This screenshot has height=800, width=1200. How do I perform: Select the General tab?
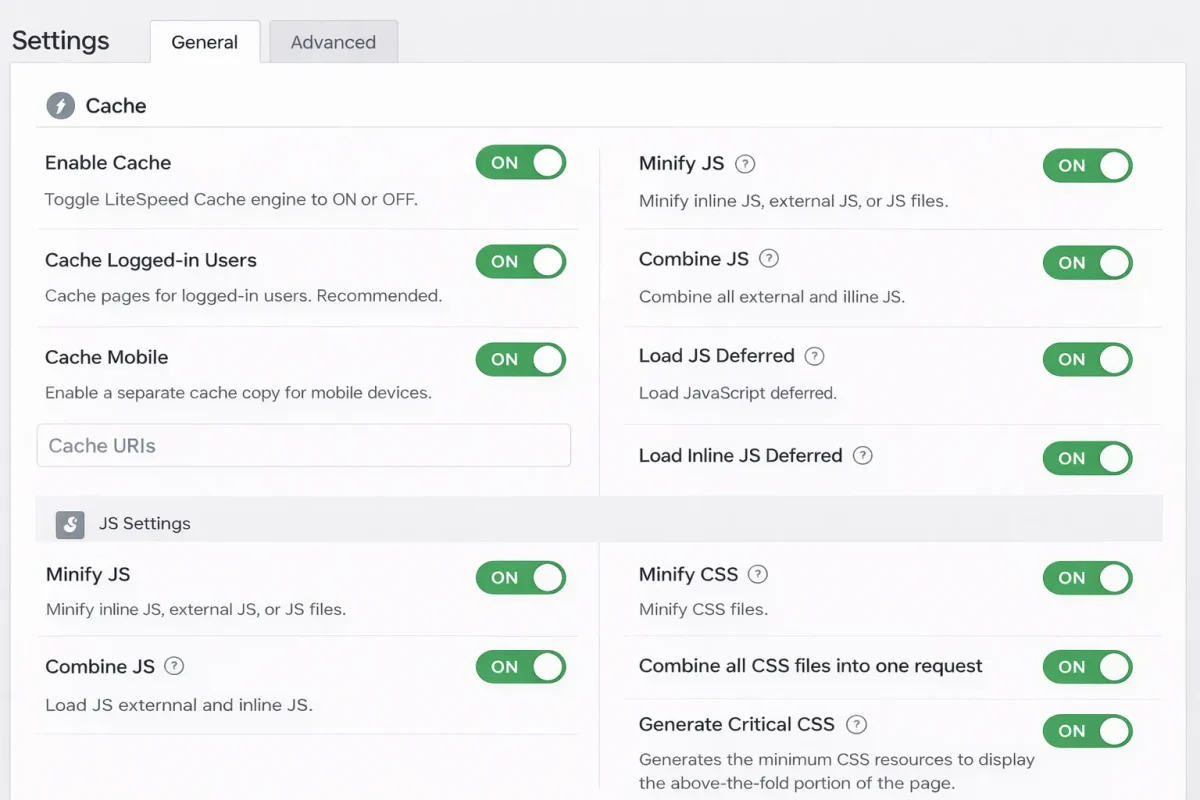coord(204,42)
